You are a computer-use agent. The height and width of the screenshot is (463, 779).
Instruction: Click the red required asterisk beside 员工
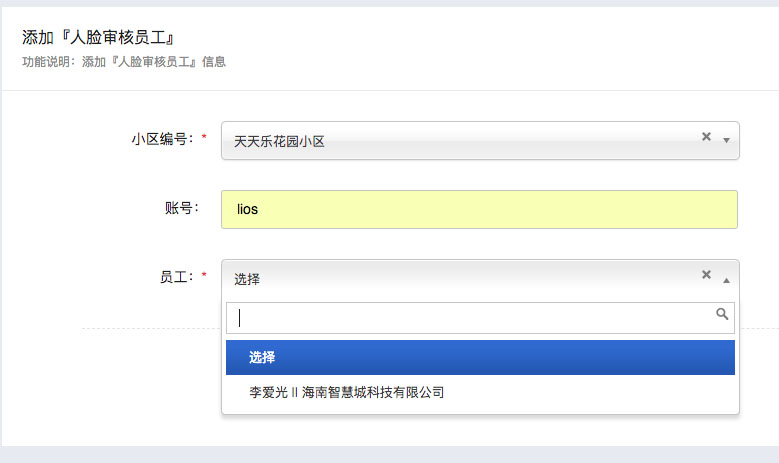tap(205, 275)
